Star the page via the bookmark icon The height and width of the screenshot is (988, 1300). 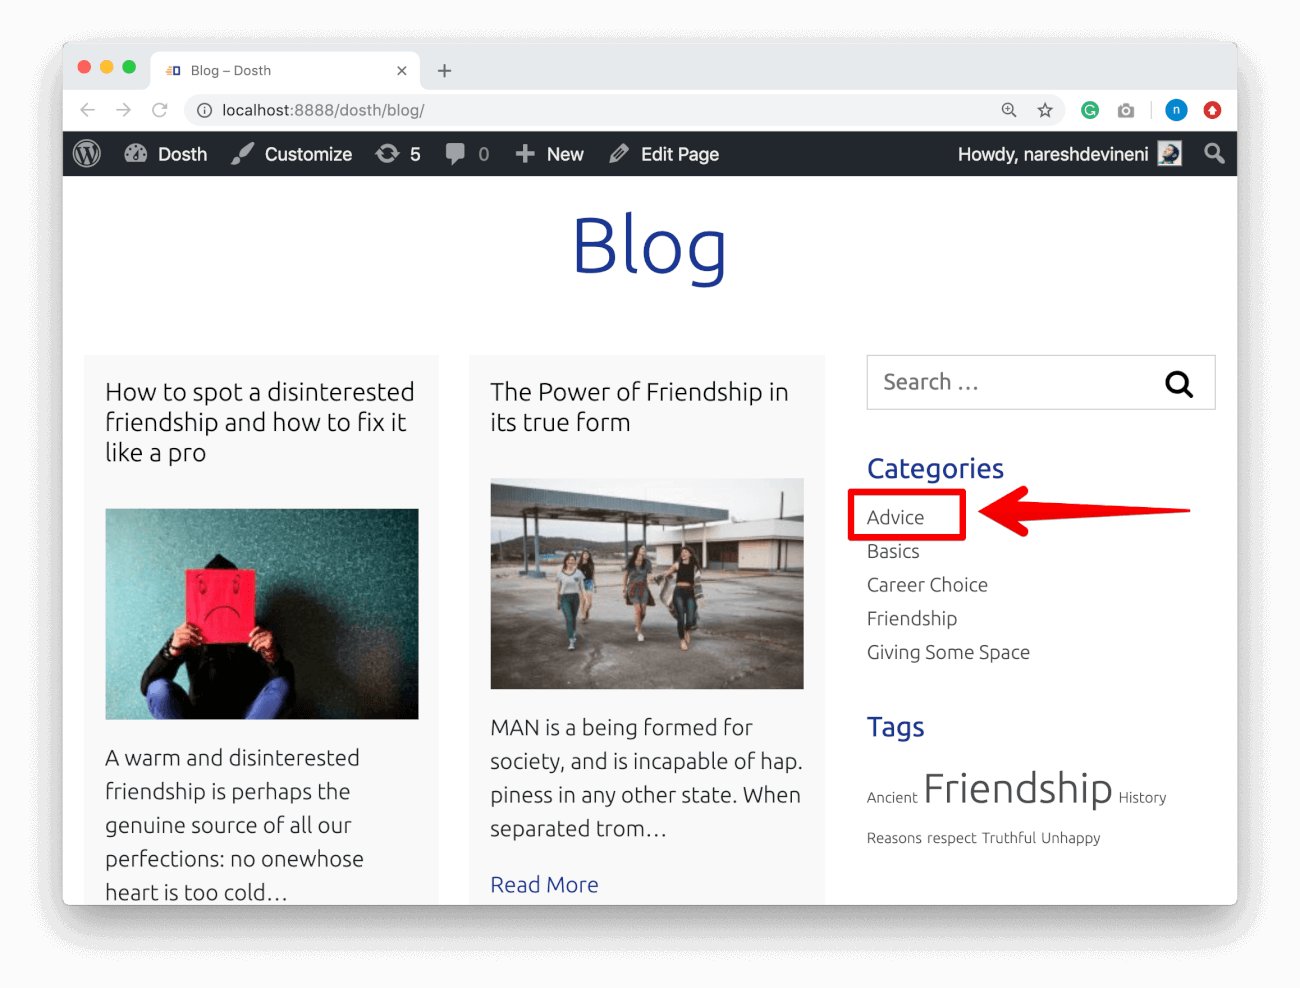pos(1045,110)
